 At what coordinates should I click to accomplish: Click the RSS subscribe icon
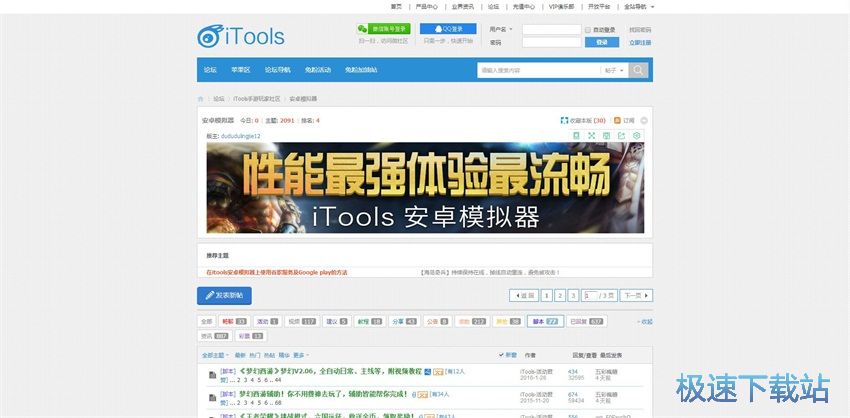(x=617, y=120)
